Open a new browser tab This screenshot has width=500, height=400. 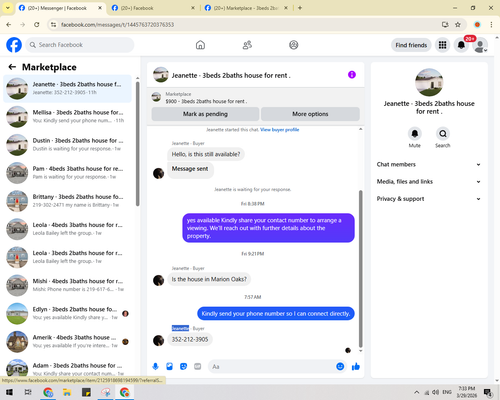click(x=300, y=8)
